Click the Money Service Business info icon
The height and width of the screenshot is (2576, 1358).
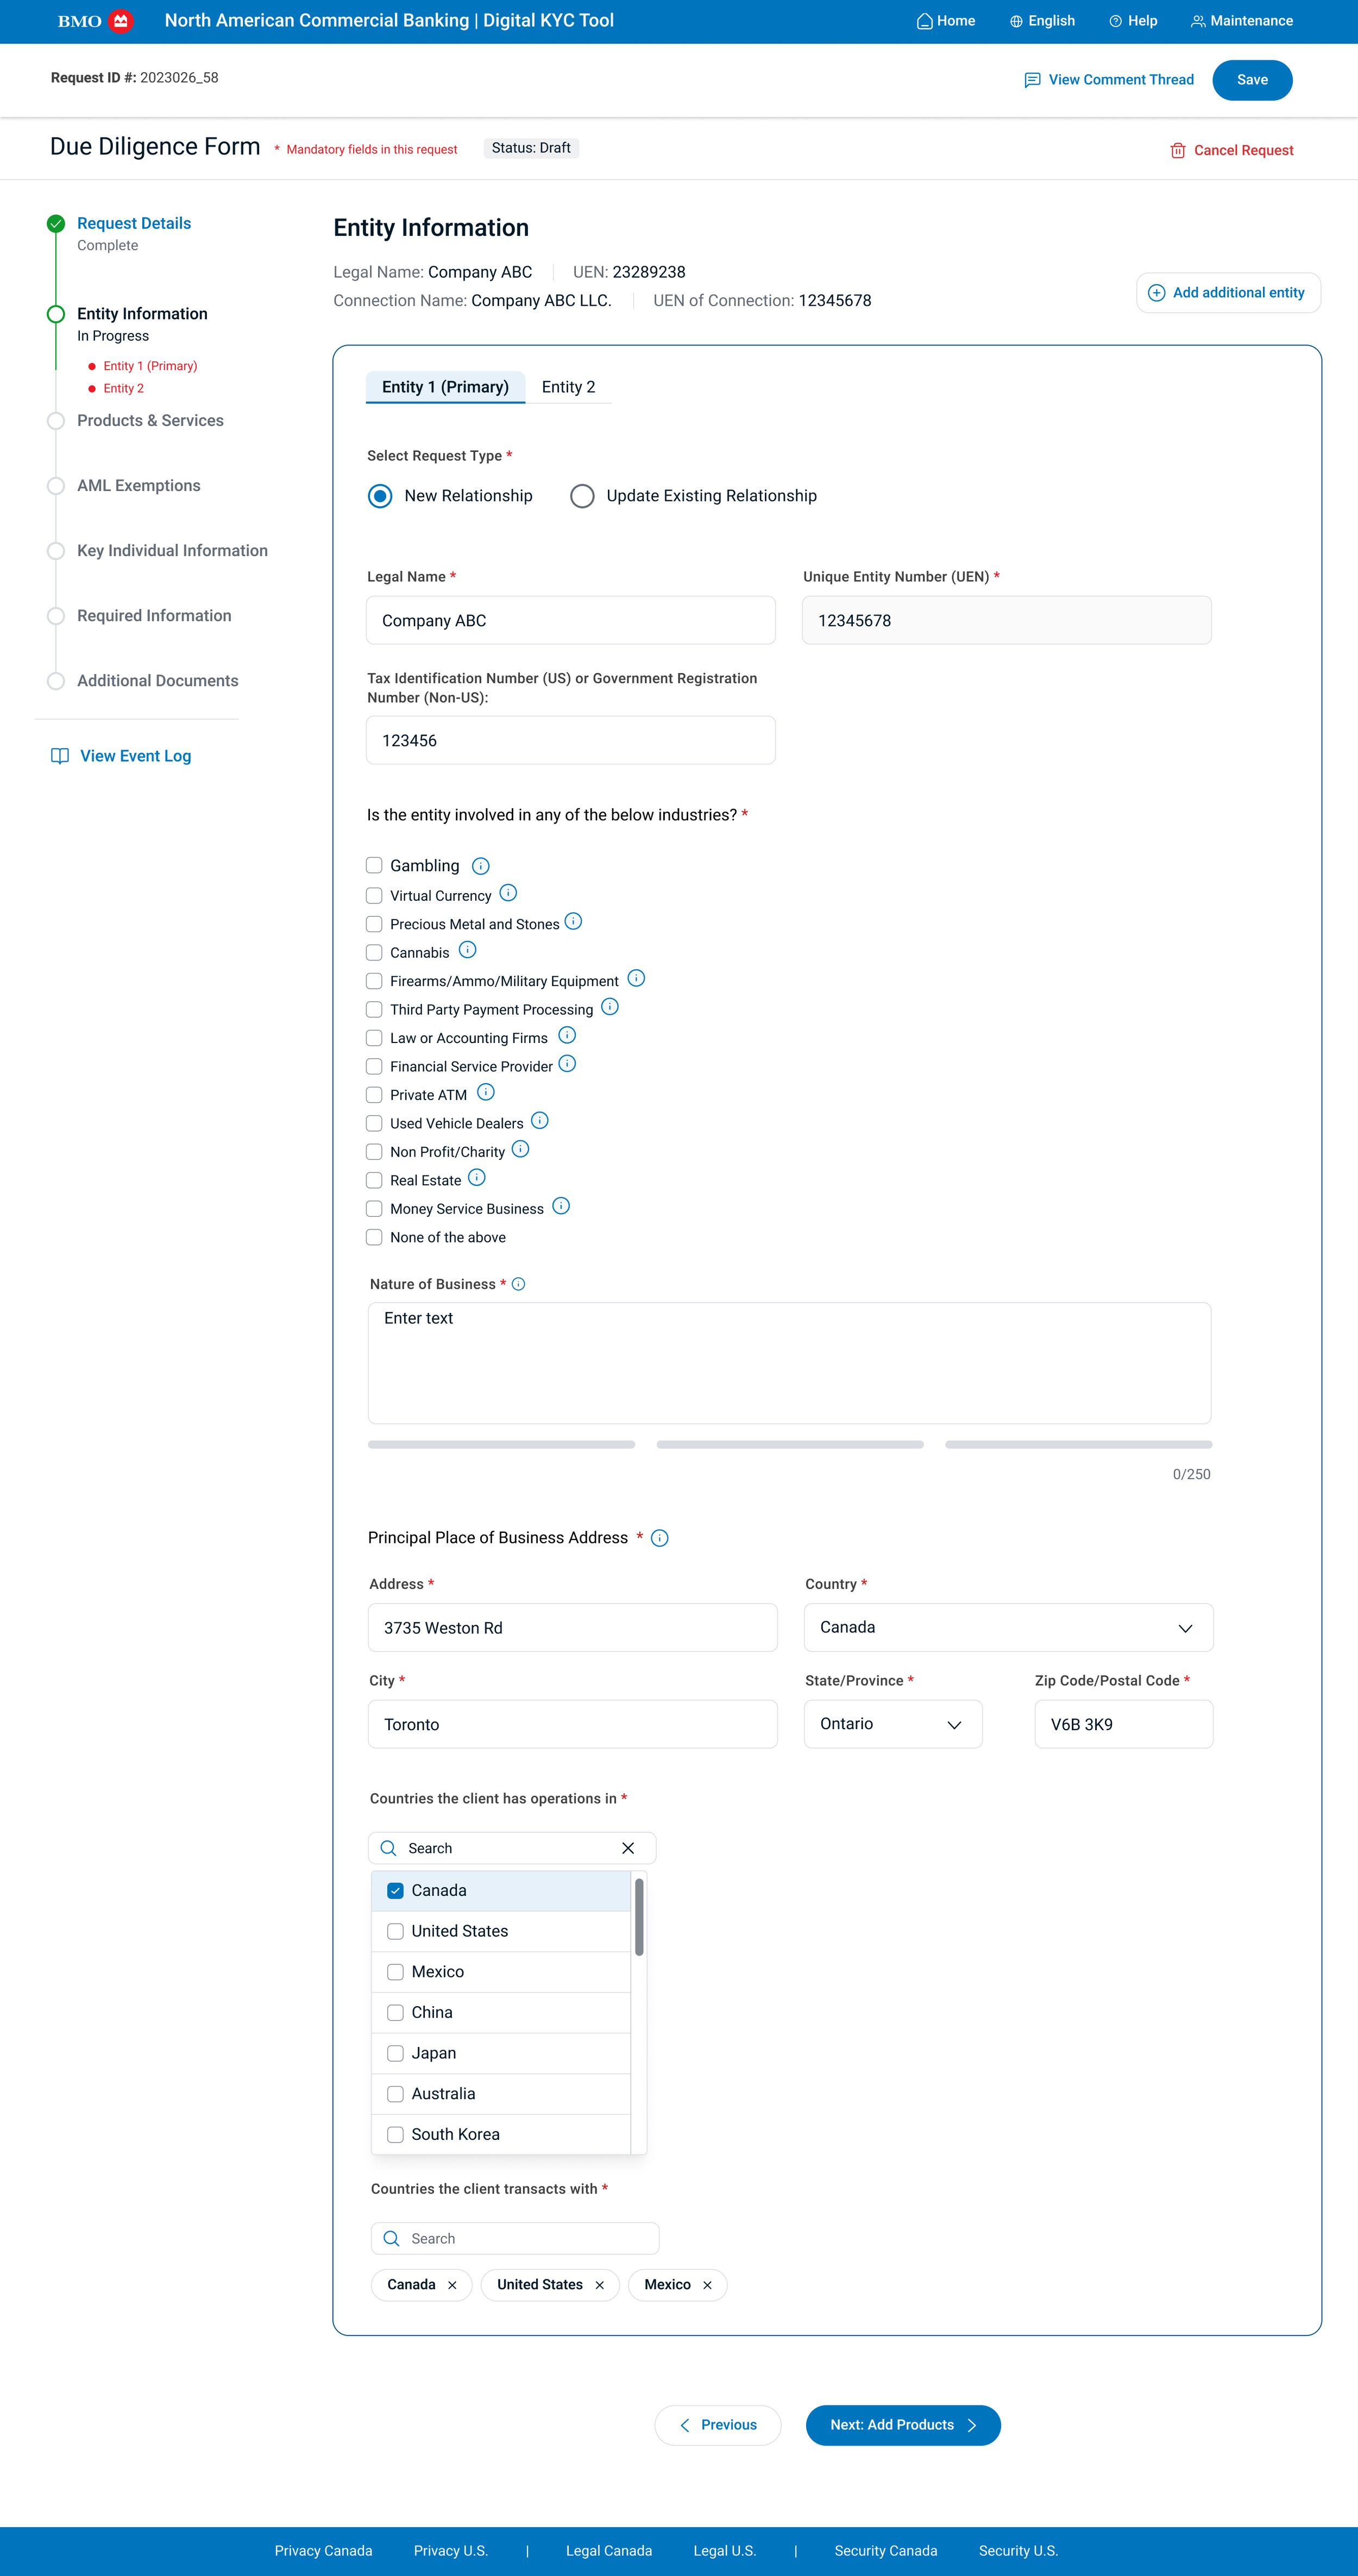click(561, 1206)
